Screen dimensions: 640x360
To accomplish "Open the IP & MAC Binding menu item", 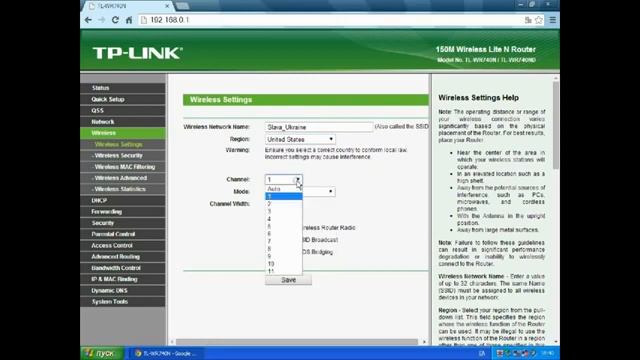I will click(123, 279).
